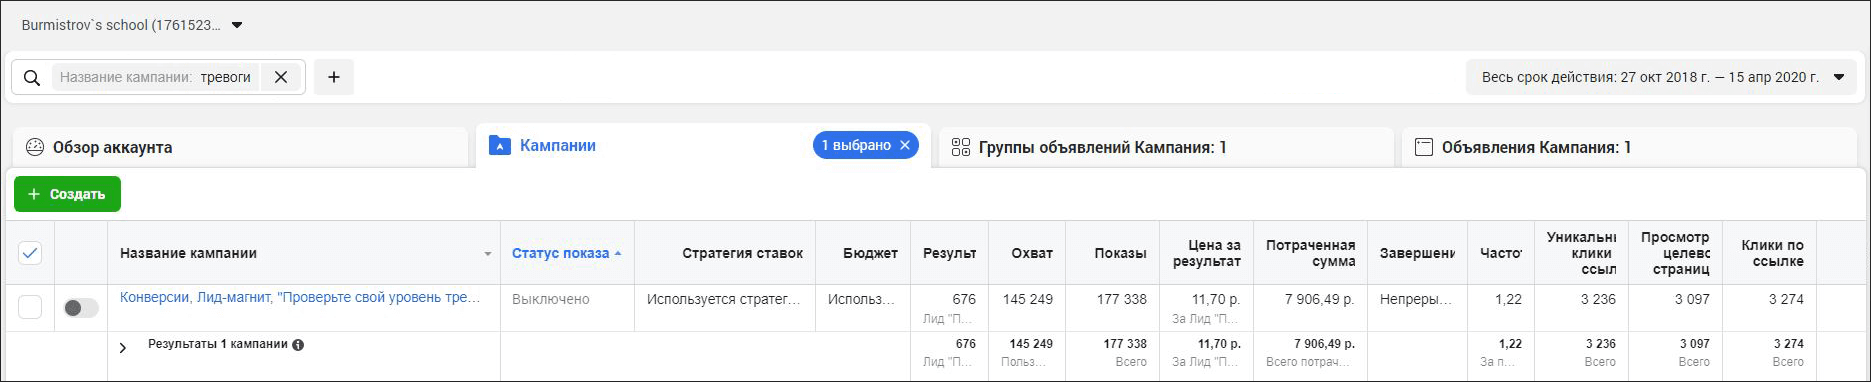Image resolution: width=1871 pixels, height=382 pixels.
Task: Open Группы объявлений tab grid icon
Action: 961,148
